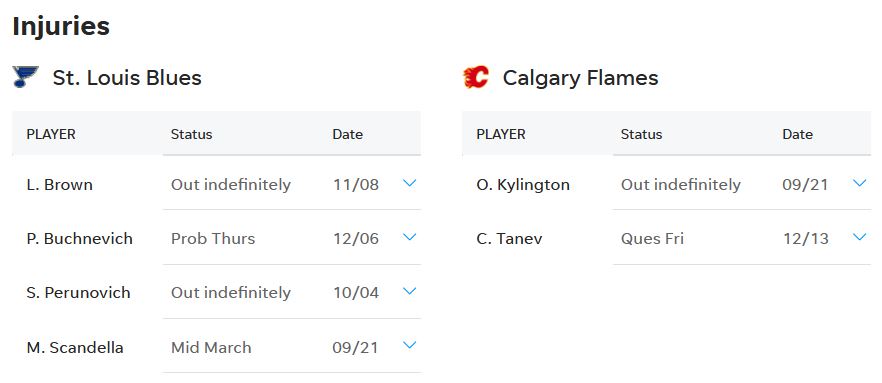Screen dimensions: 882x383
Task: Select player C. Tanev
Action: (x=509, y=238)
